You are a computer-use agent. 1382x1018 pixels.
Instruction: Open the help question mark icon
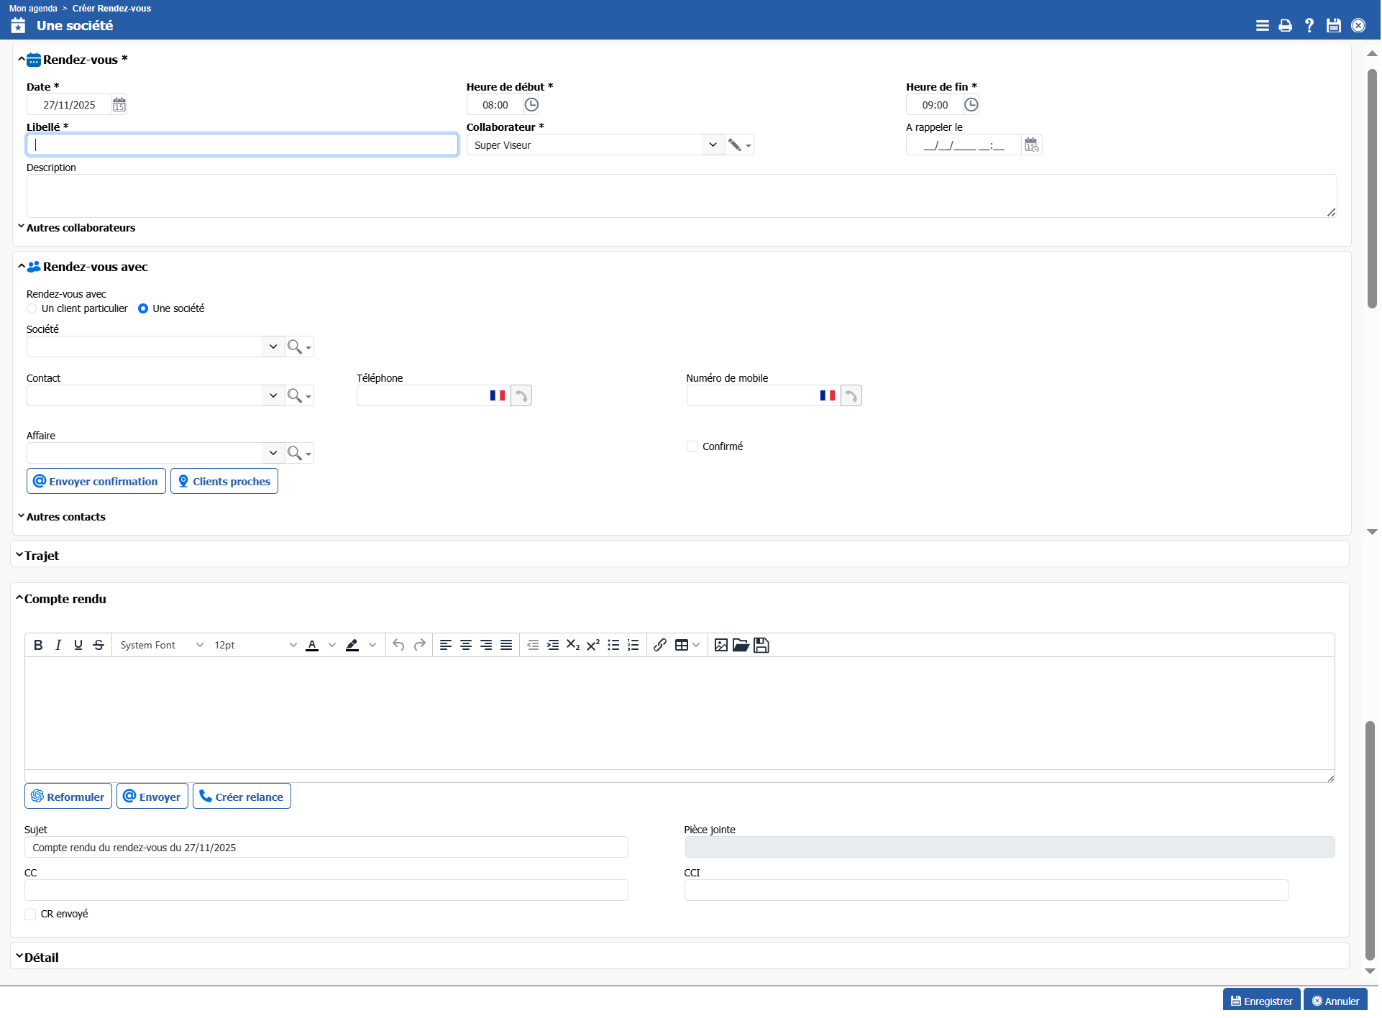pyautogui.click(x=1309, y=26)
